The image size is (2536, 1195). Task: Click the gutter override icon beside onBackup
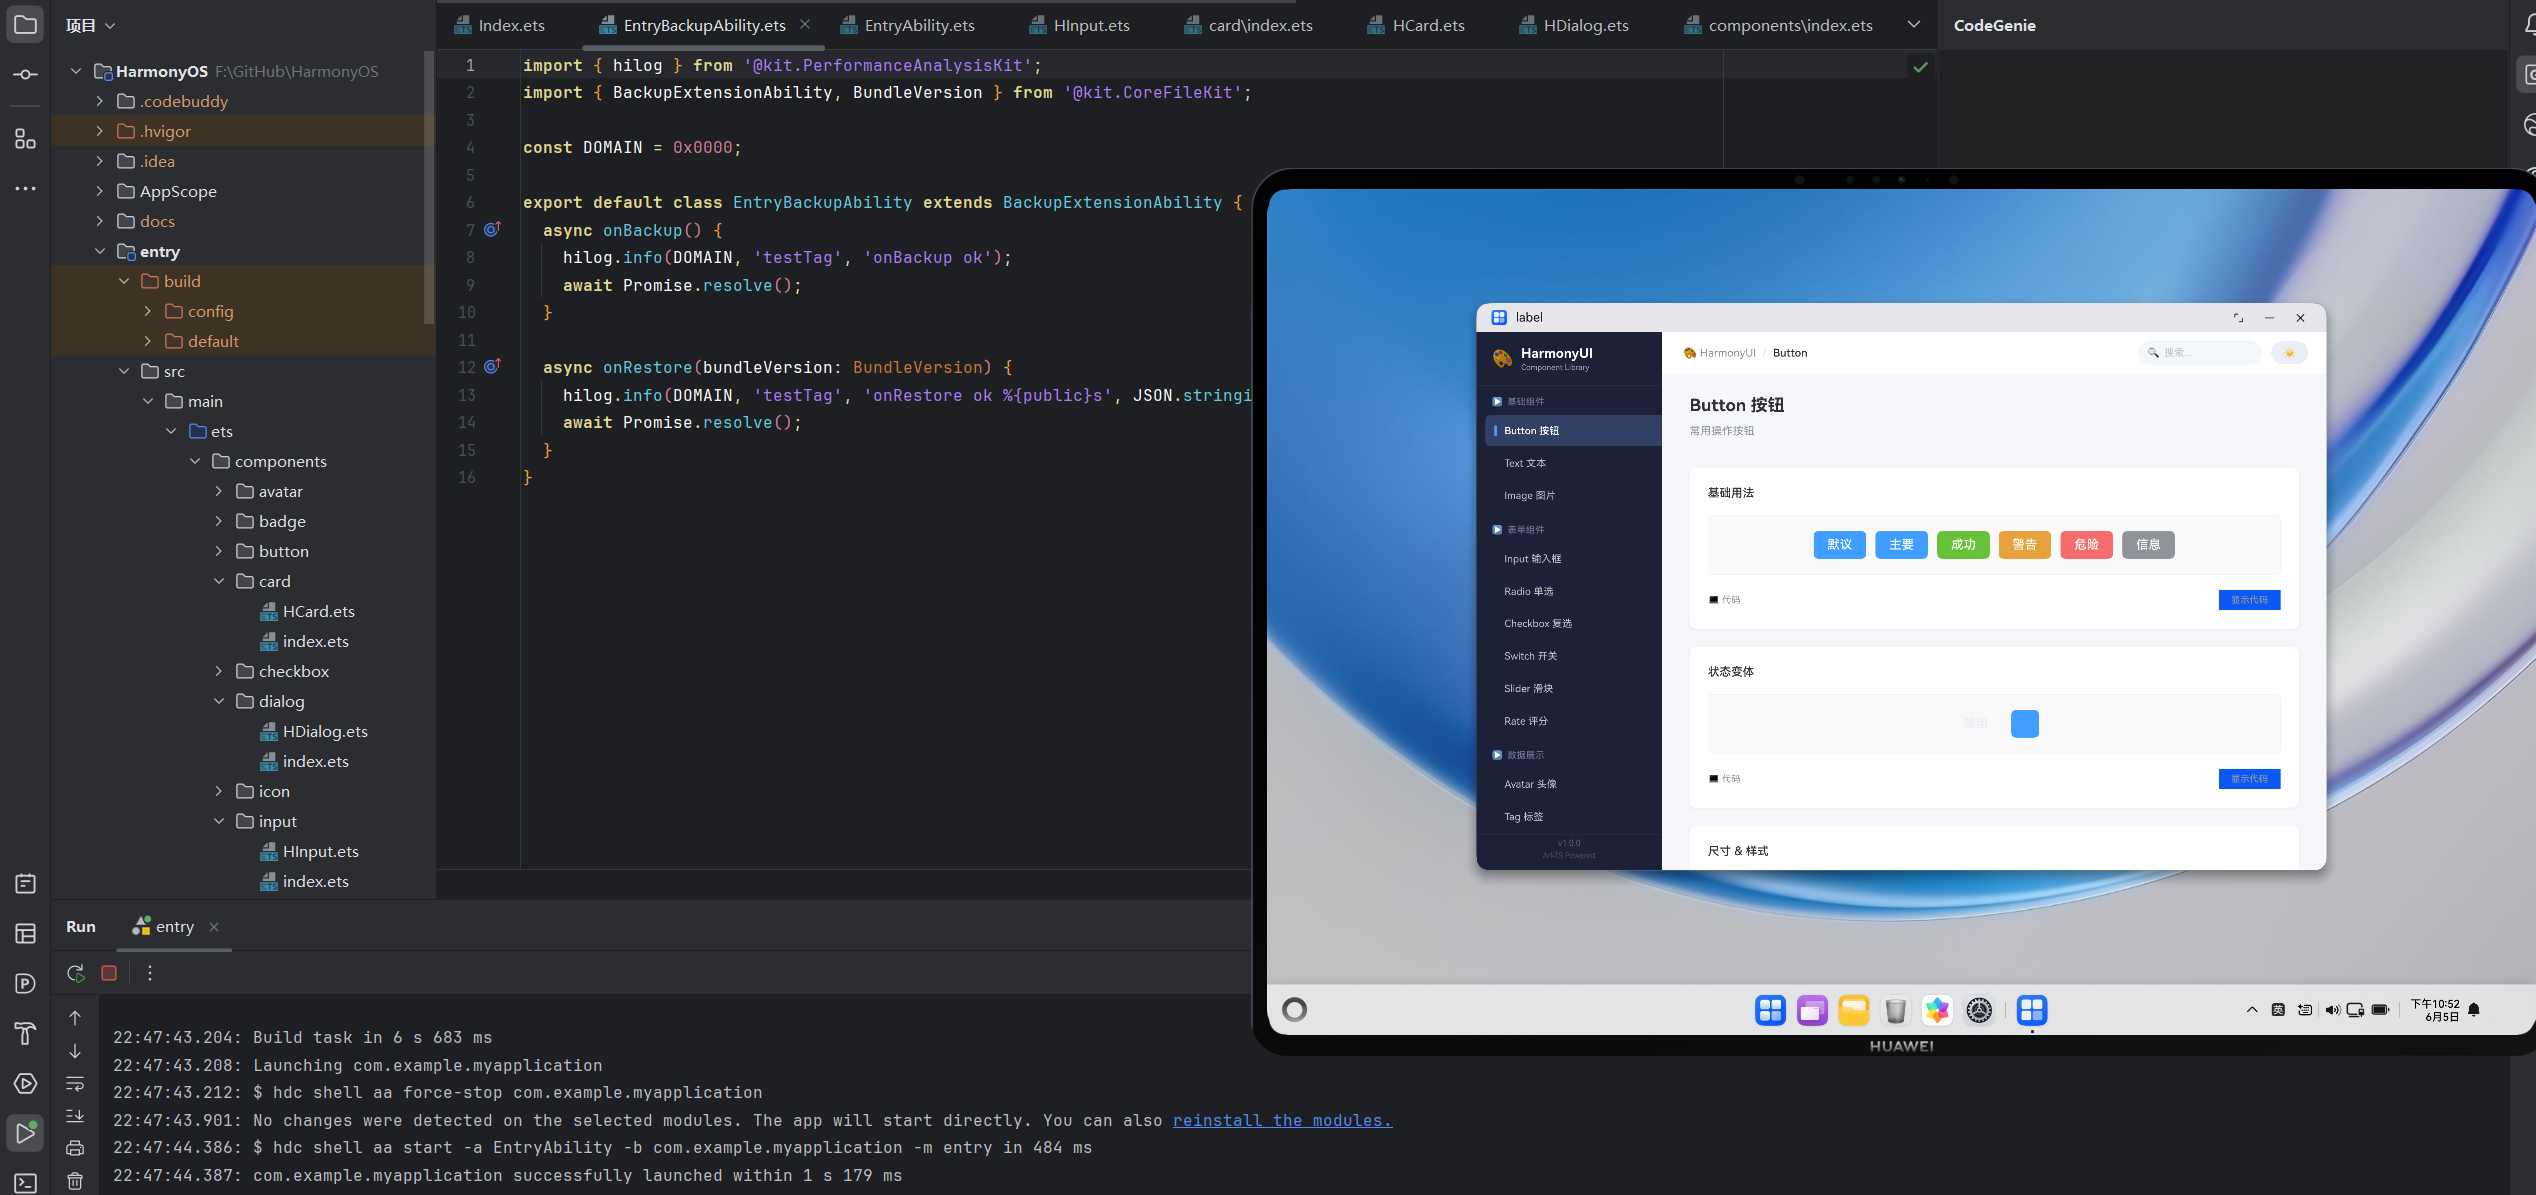click(x=492, y=229)
